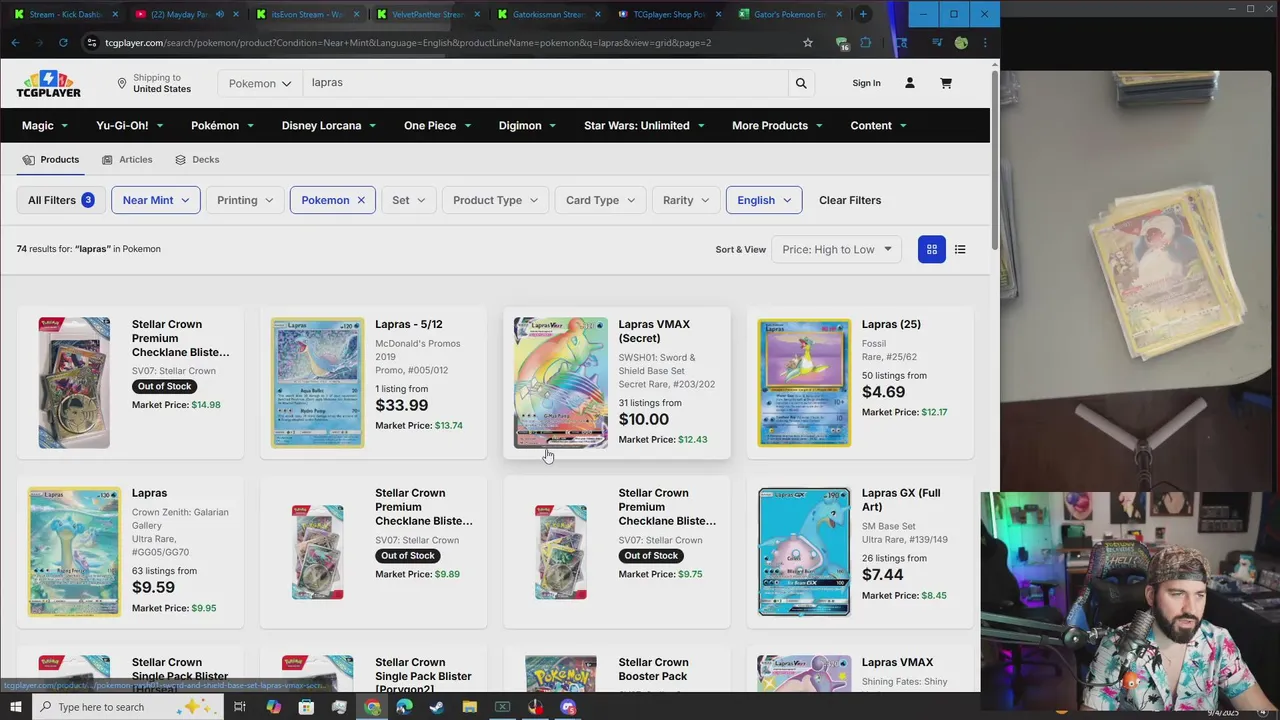Open Lapras VMAX (Secret) product title

coord(654,331)
